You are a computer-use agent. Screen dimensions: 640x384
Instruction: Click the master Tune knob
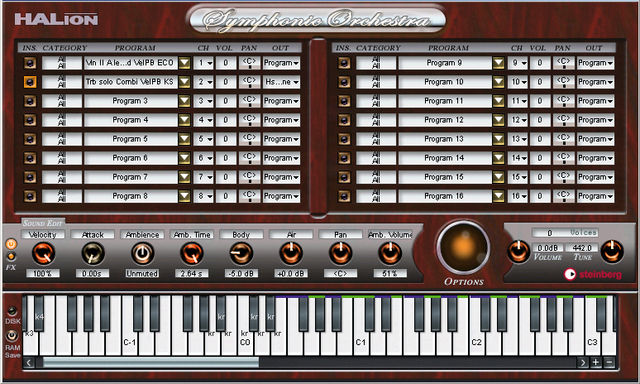(x=612, y=251)
